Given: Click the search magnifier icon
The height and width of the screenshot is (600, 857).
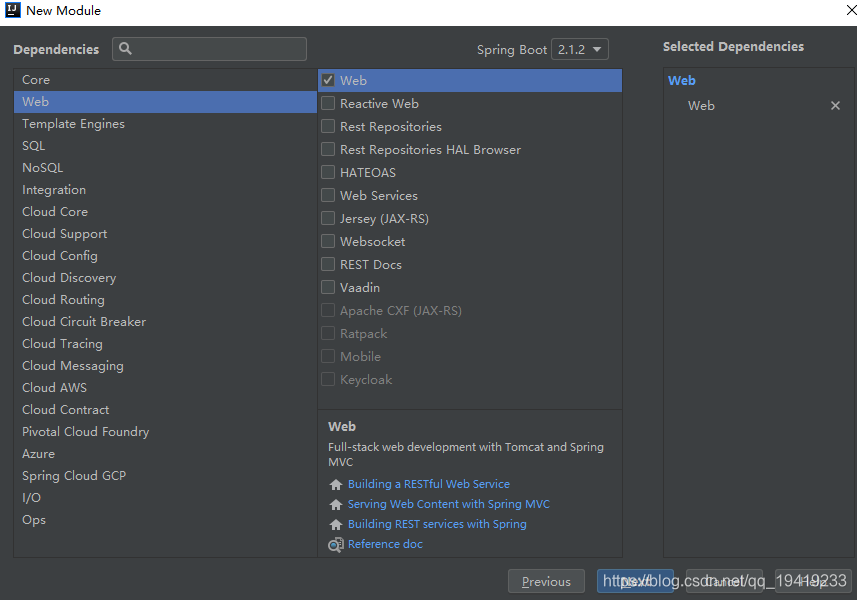Looking at the screenshot, I should pos(125,49).
